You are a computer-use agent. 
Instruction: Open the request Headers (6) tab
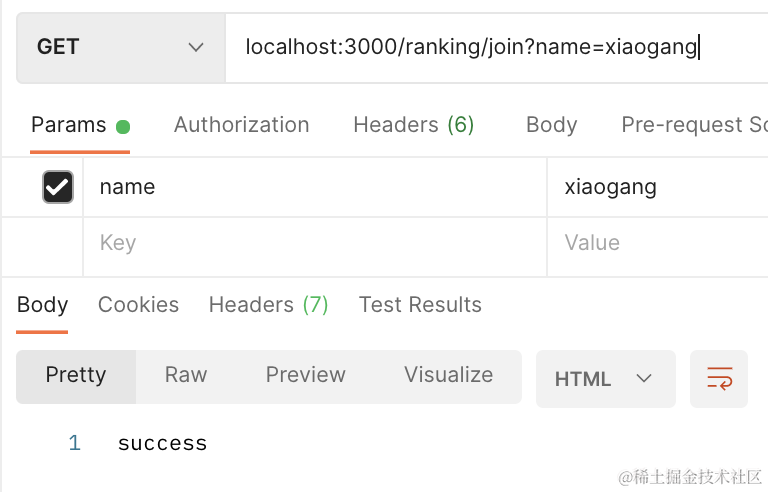[x=413, y=125]
